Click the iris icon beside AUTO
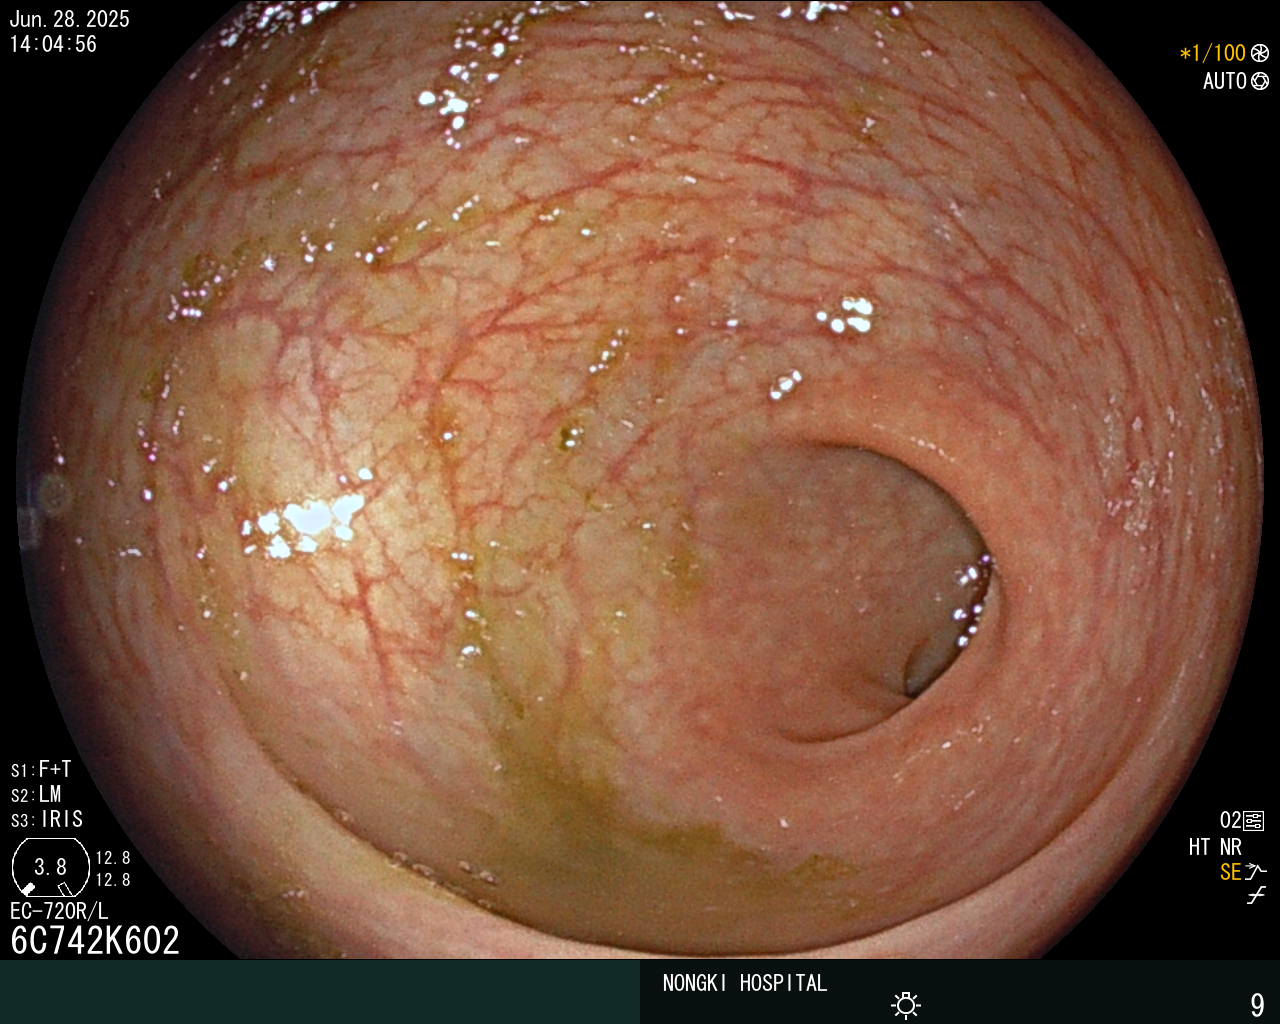This screenshot has width=1280, height=1024. point(1259,81)
